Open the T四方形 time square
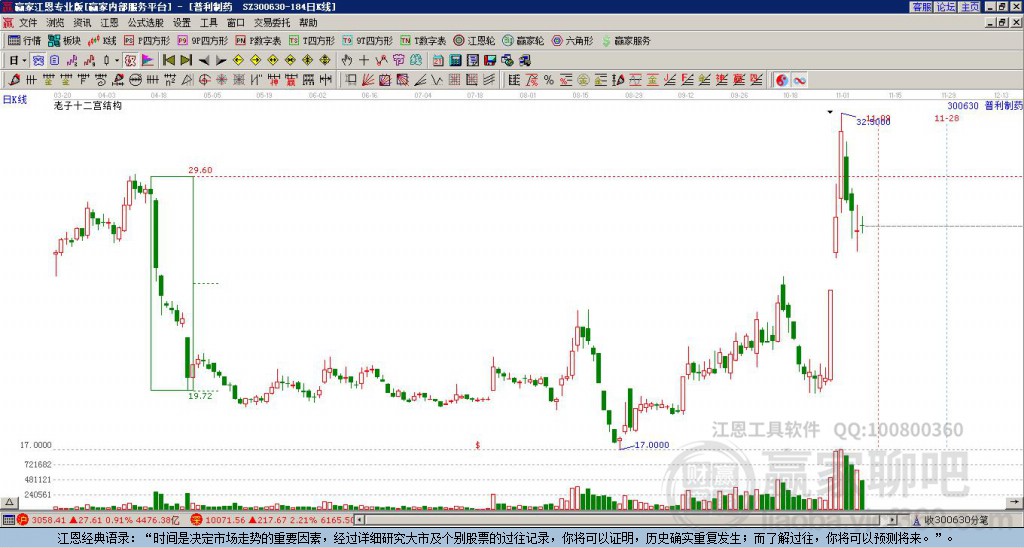The height and width of the screenshot is (548, 1024). tap(312, 40)
